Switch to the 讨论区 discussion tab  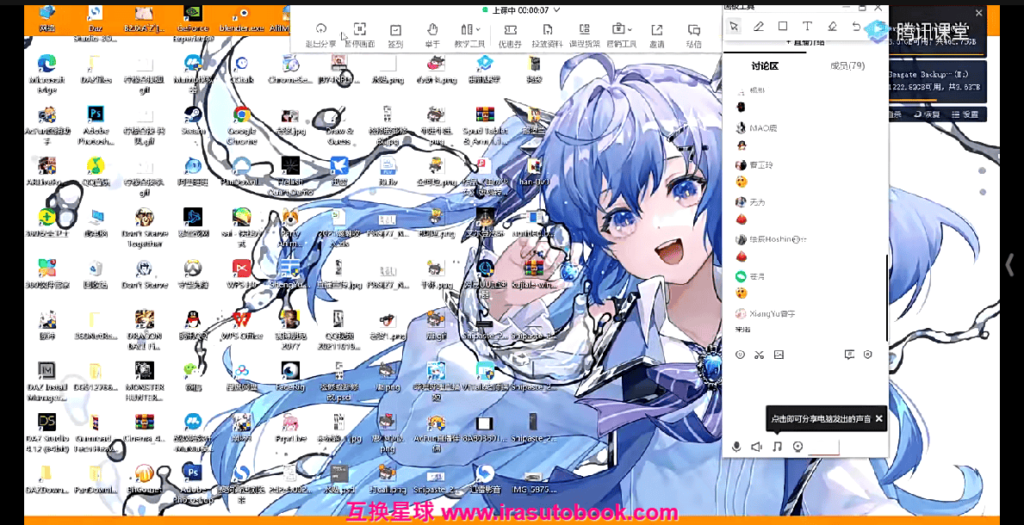pyautogui.click(x=765, y=66)
